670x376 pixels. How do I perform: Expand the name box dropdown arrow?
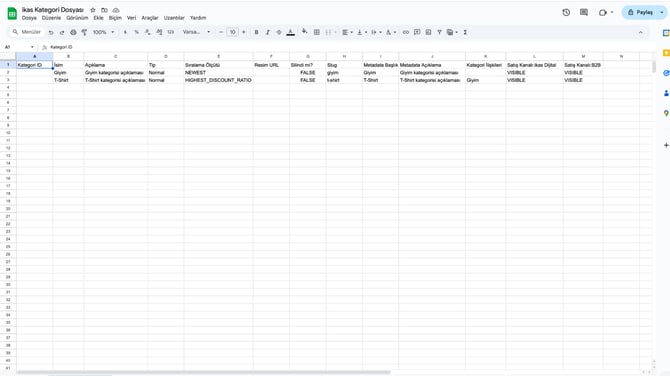pyautogui.click(x=32, y=47)
